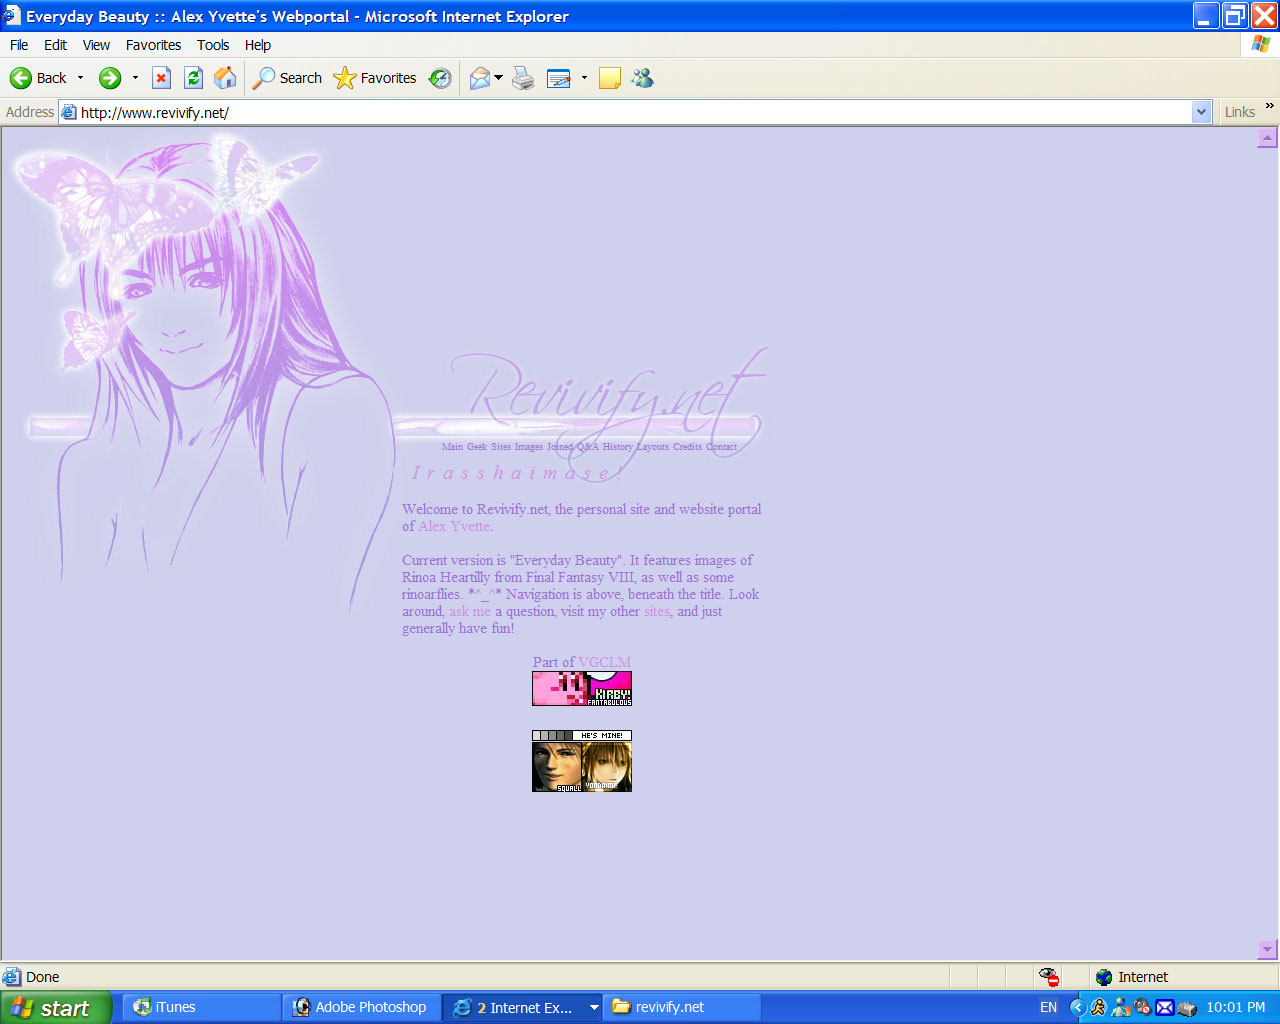Click the 'sites' link in the paragraph
1280x1024 pixels.
[657, 611]
